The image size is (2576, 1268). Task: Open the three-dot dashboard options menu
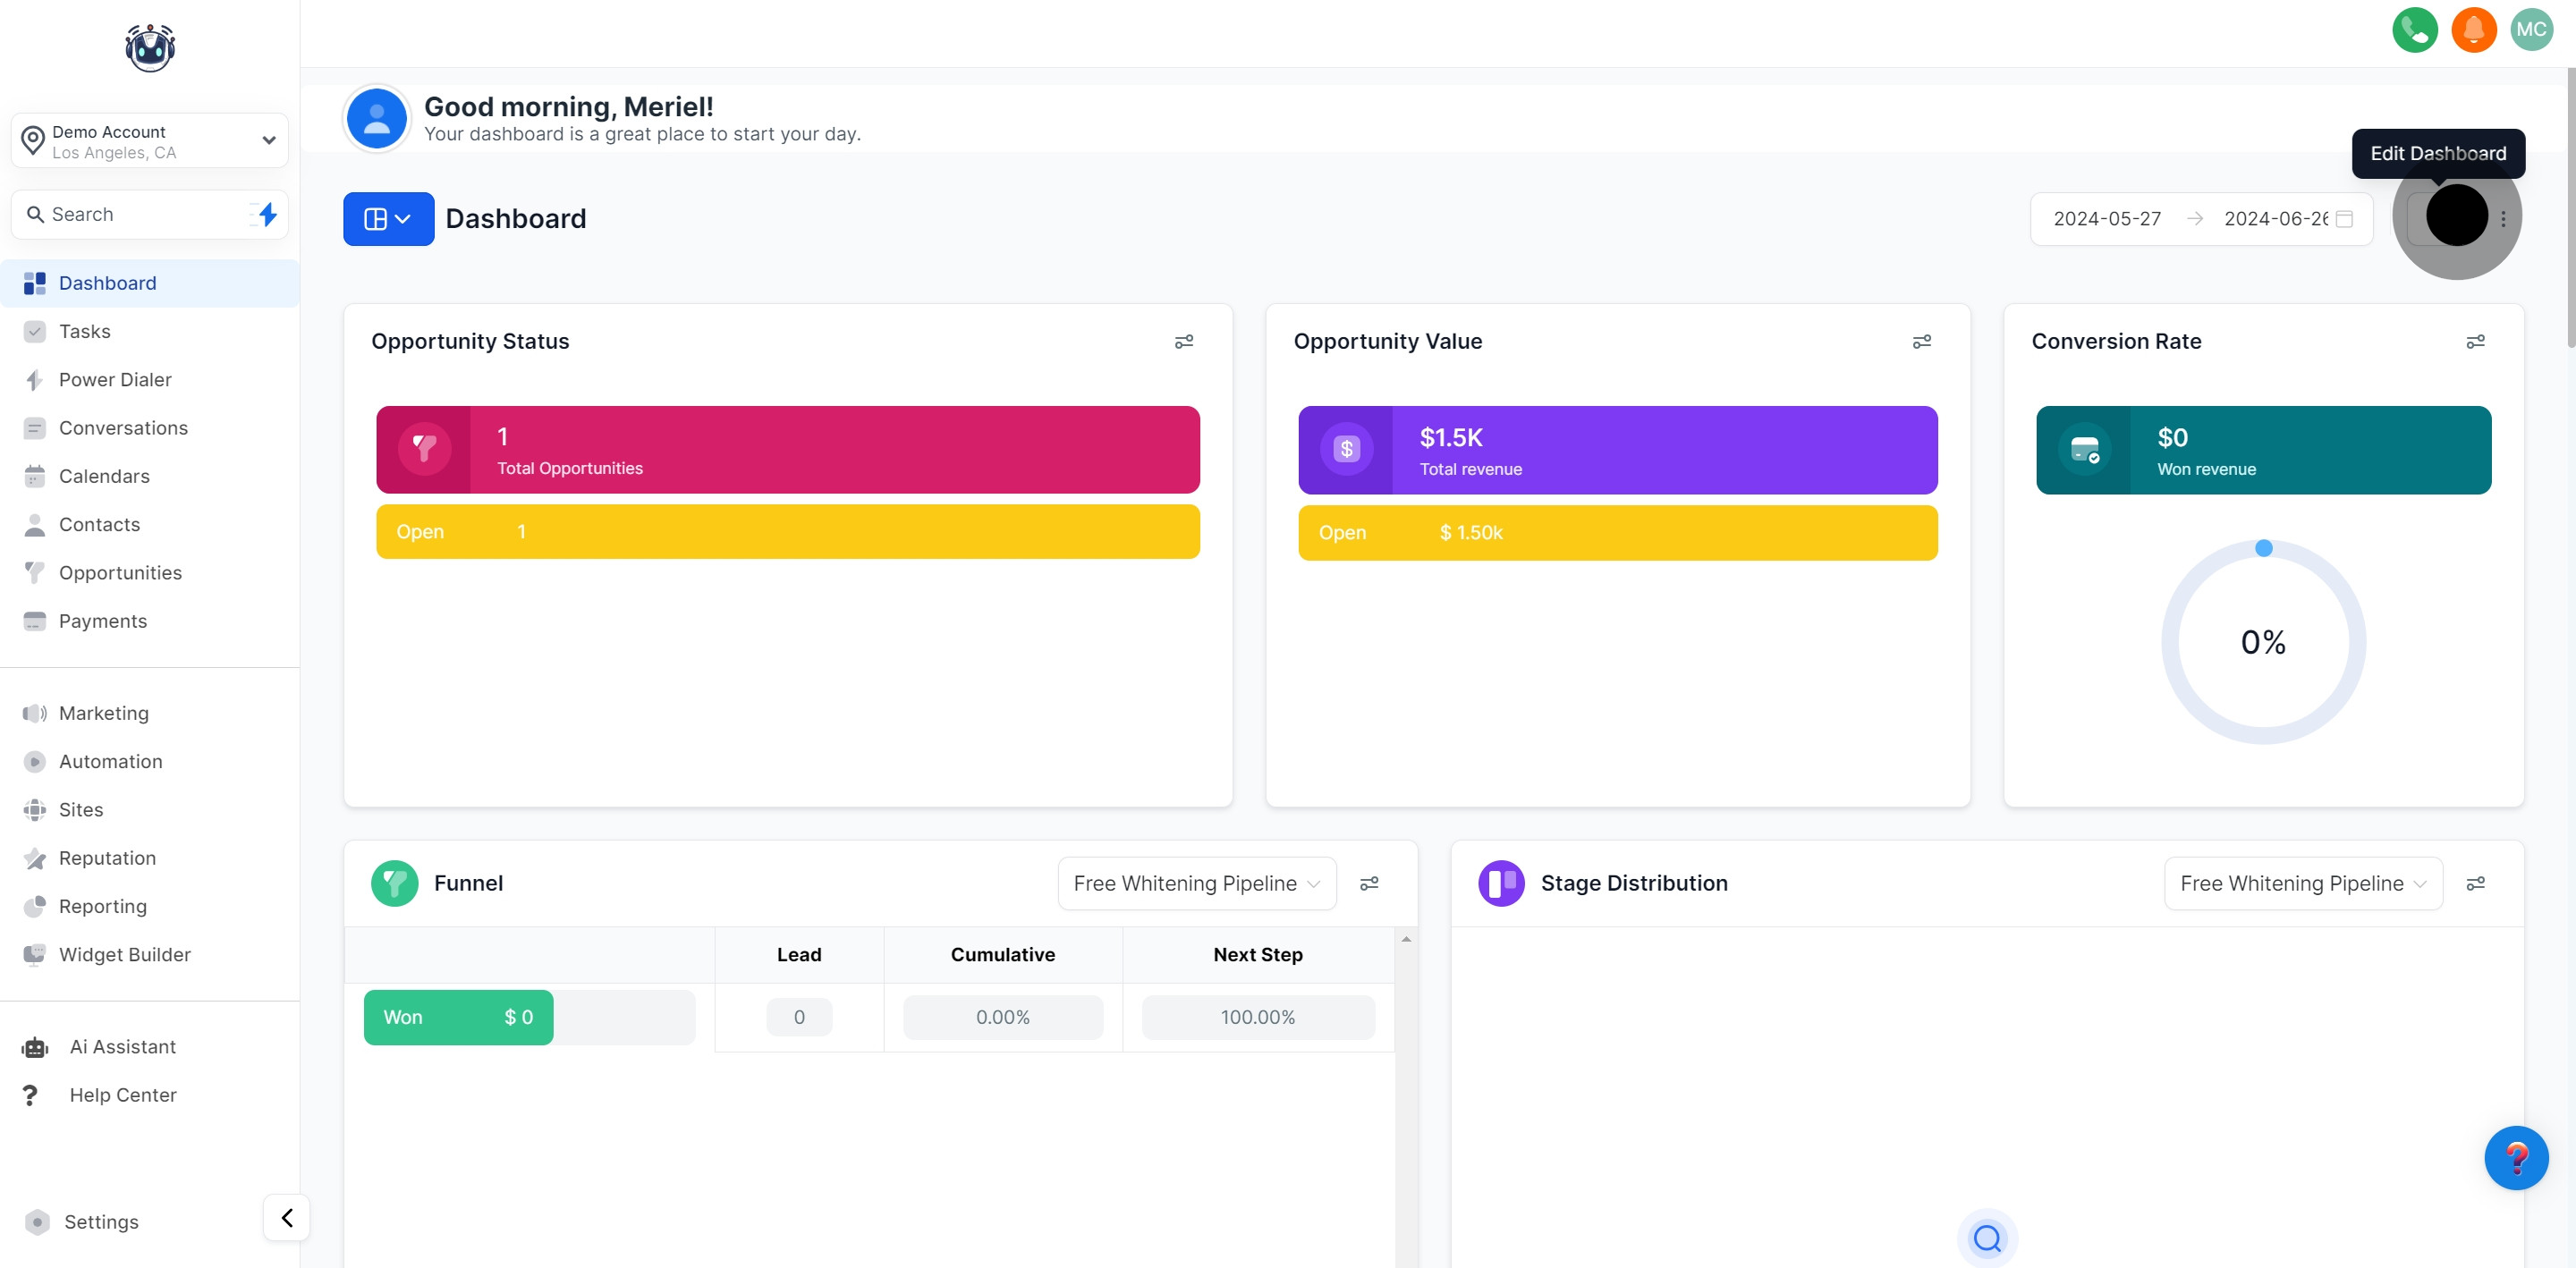pos(2503,219)
